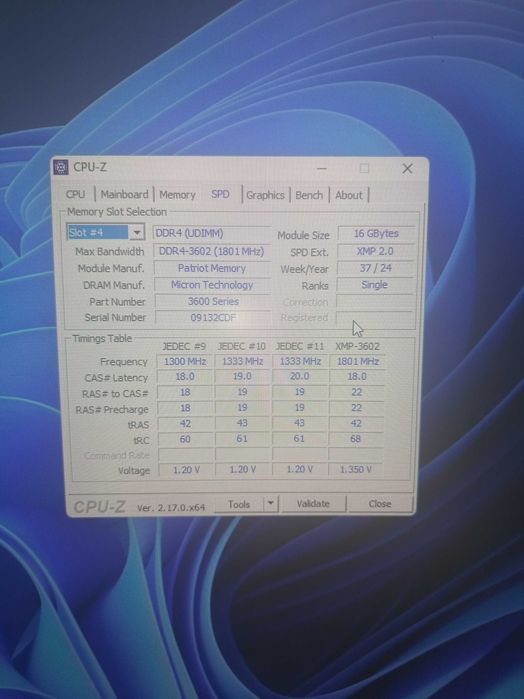The width and height of the screenshot is (524, 699).
Task: Click the JEDEC #11 column header
Action: [300, 346]
